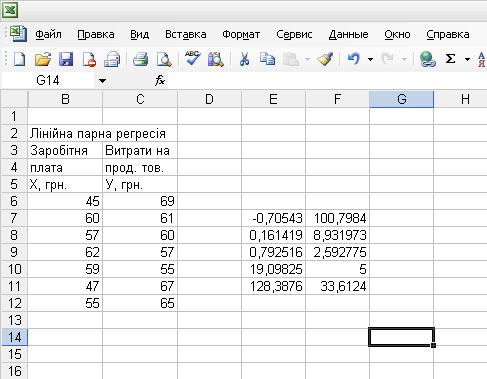This screenshot has width=487, height=379.
Task: Click the fx Insert Function button
Action: pyautogui.click(x=160, y=80)
